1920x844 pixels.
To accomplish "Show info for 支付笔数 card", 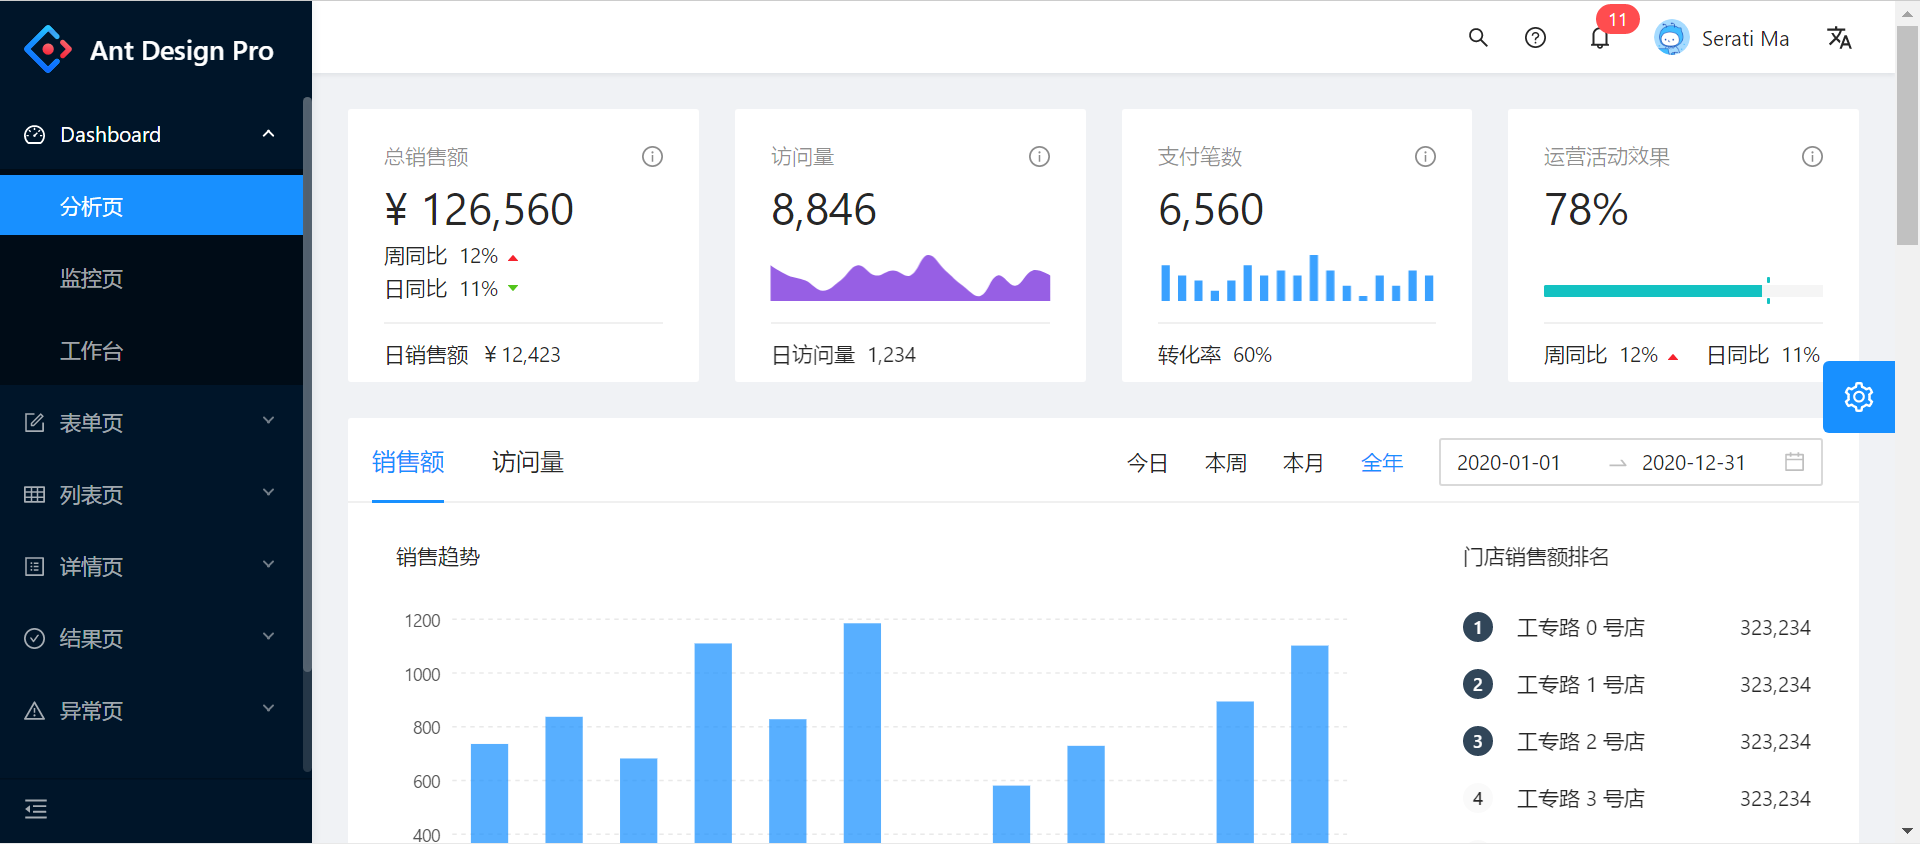I will pyautogui.click(x=1425, y=156).
